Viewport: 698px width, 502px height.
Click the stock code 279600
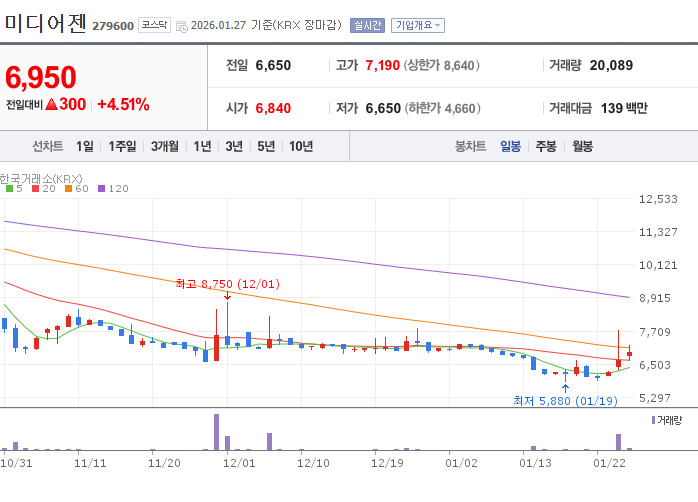click(x=113, y=26)
